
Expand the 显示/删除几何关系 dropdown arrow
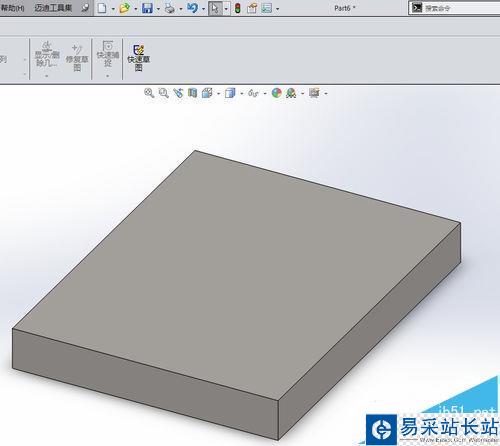coord(47,76)
